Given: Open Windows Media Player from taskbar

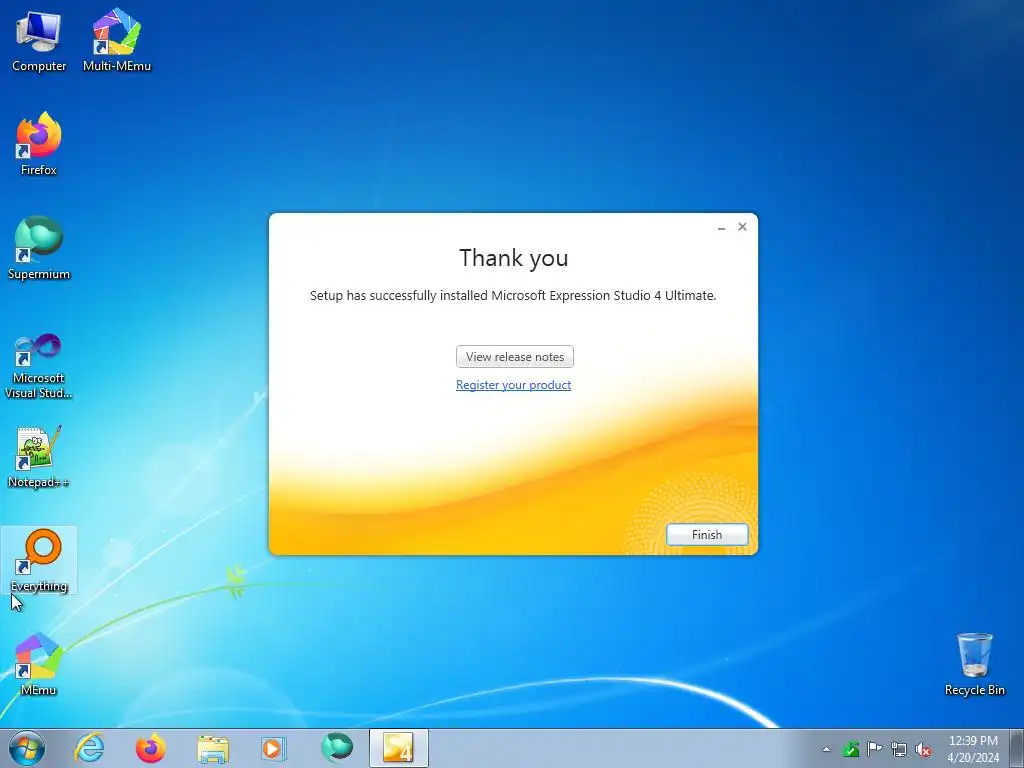Looking at the screenshot, I should point(274,748).
